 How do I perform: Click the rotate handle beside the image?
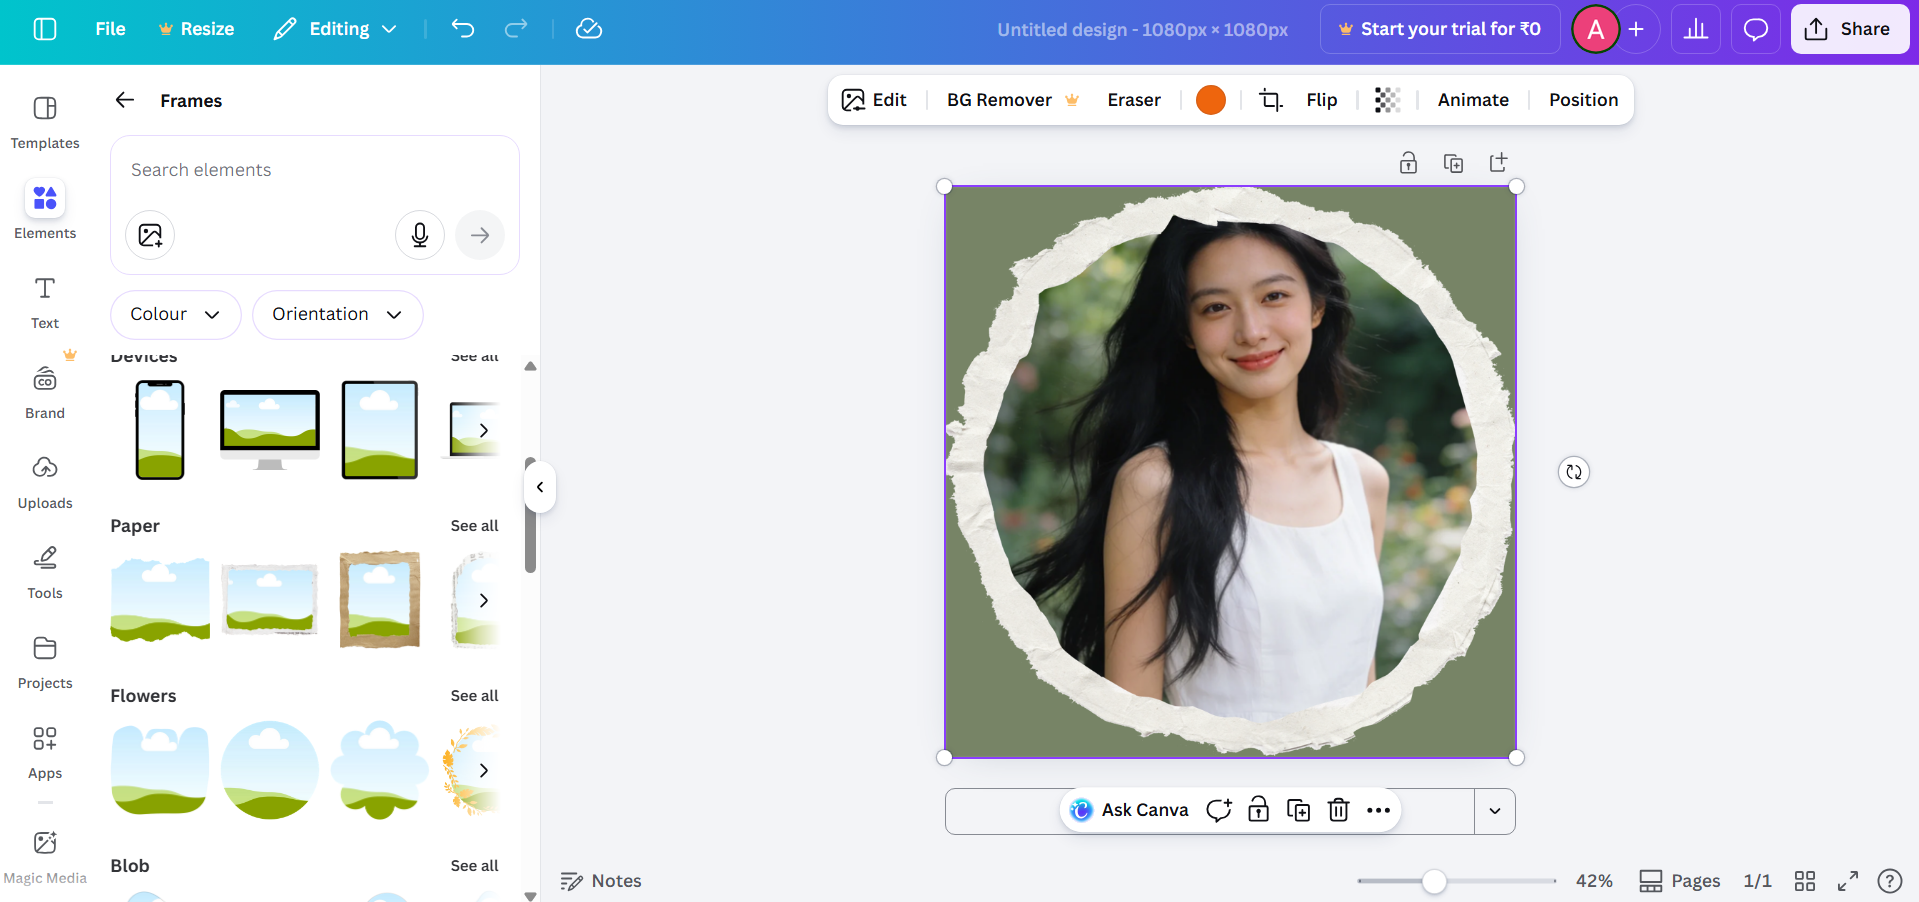pos(1574,472)
